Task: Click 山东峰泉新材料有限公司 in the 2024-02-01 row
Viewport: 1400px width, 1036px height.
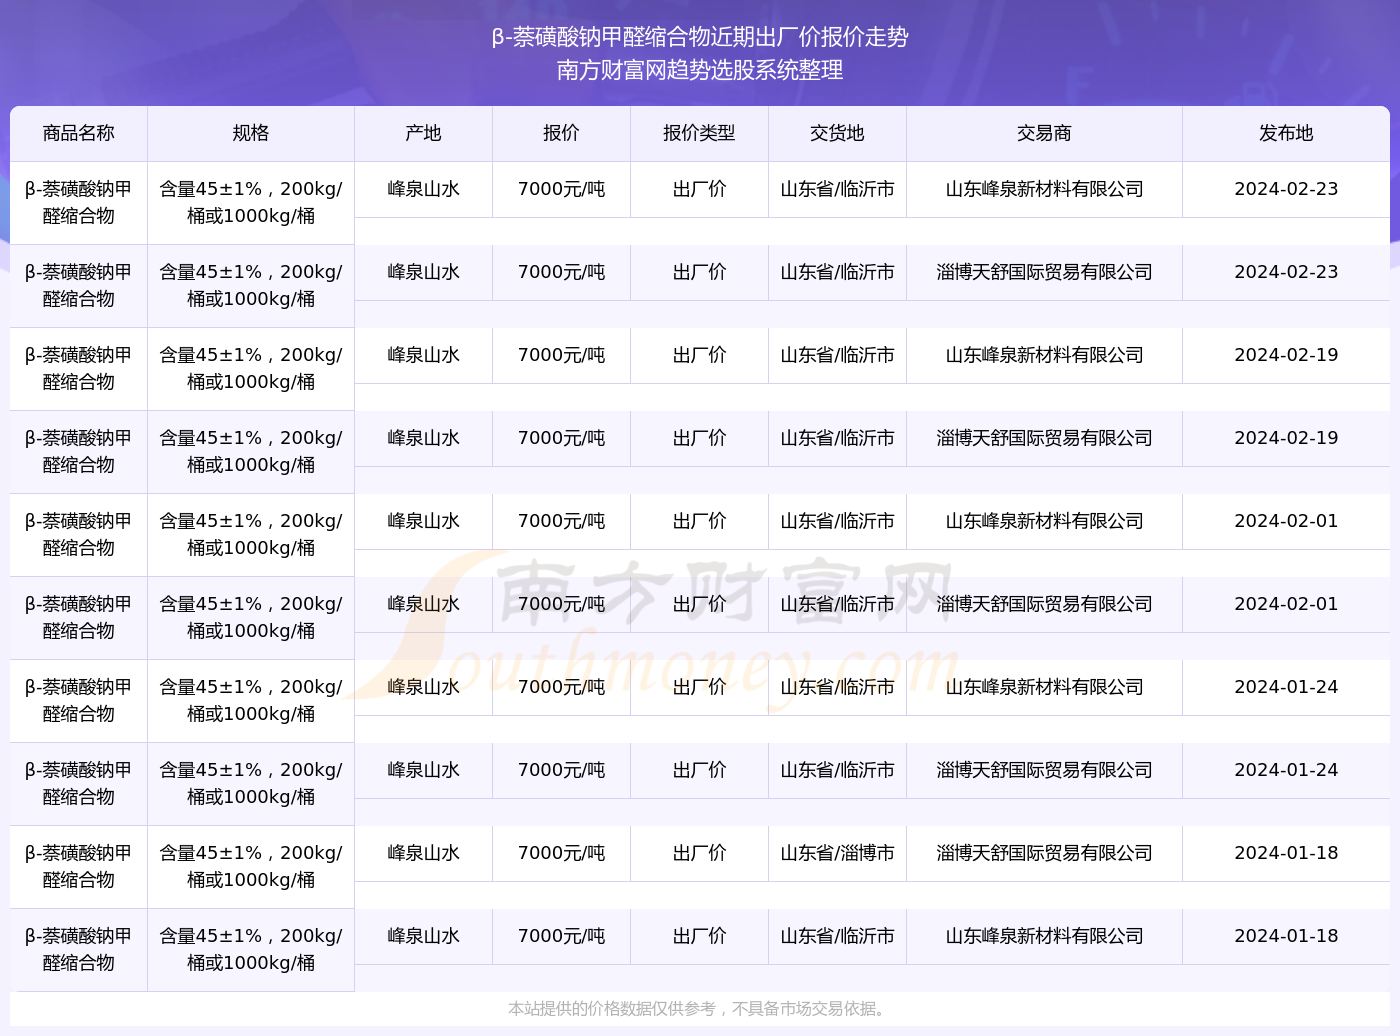Action: 1044,521
